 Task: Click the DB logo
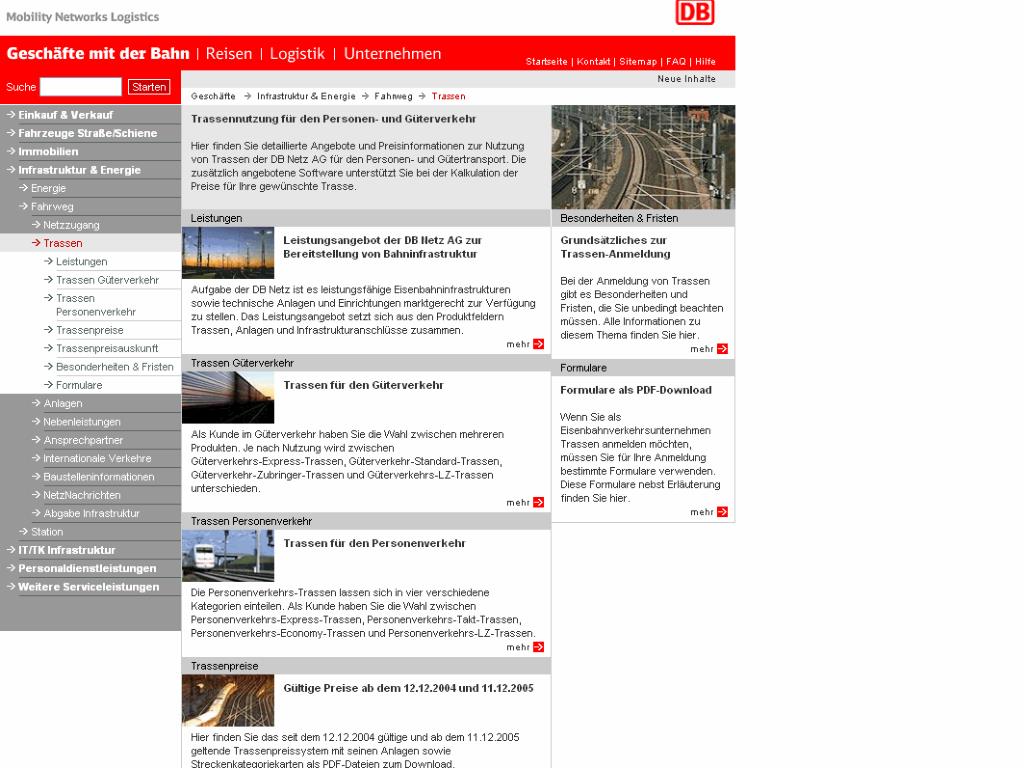coord(694,12)
